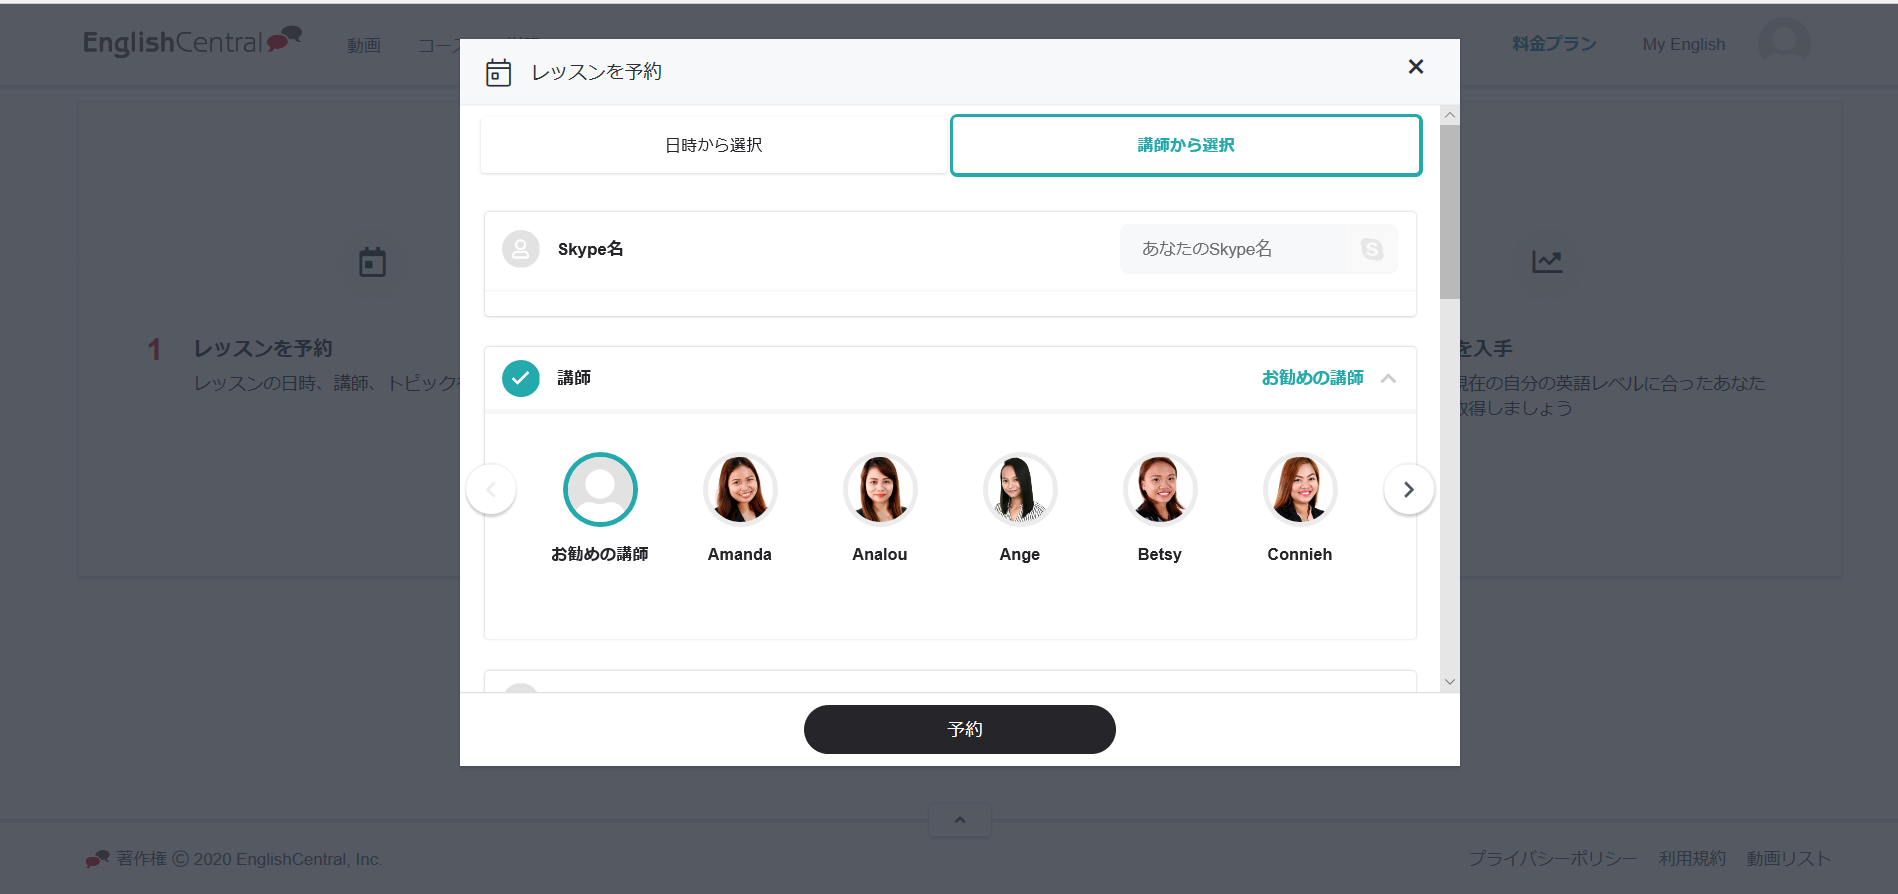1898x894 pixels.
Task: Click the scrollbar down arrow in dialog
Action: [x=1449, y=682]
